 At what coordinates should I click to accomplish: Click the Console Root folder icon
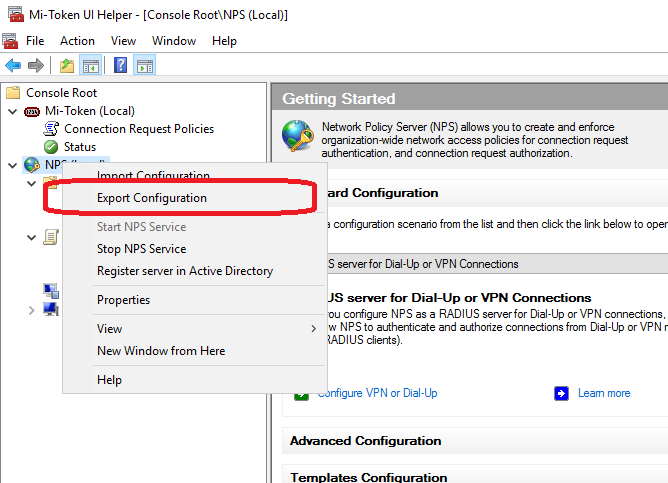(x=13, y=92)
